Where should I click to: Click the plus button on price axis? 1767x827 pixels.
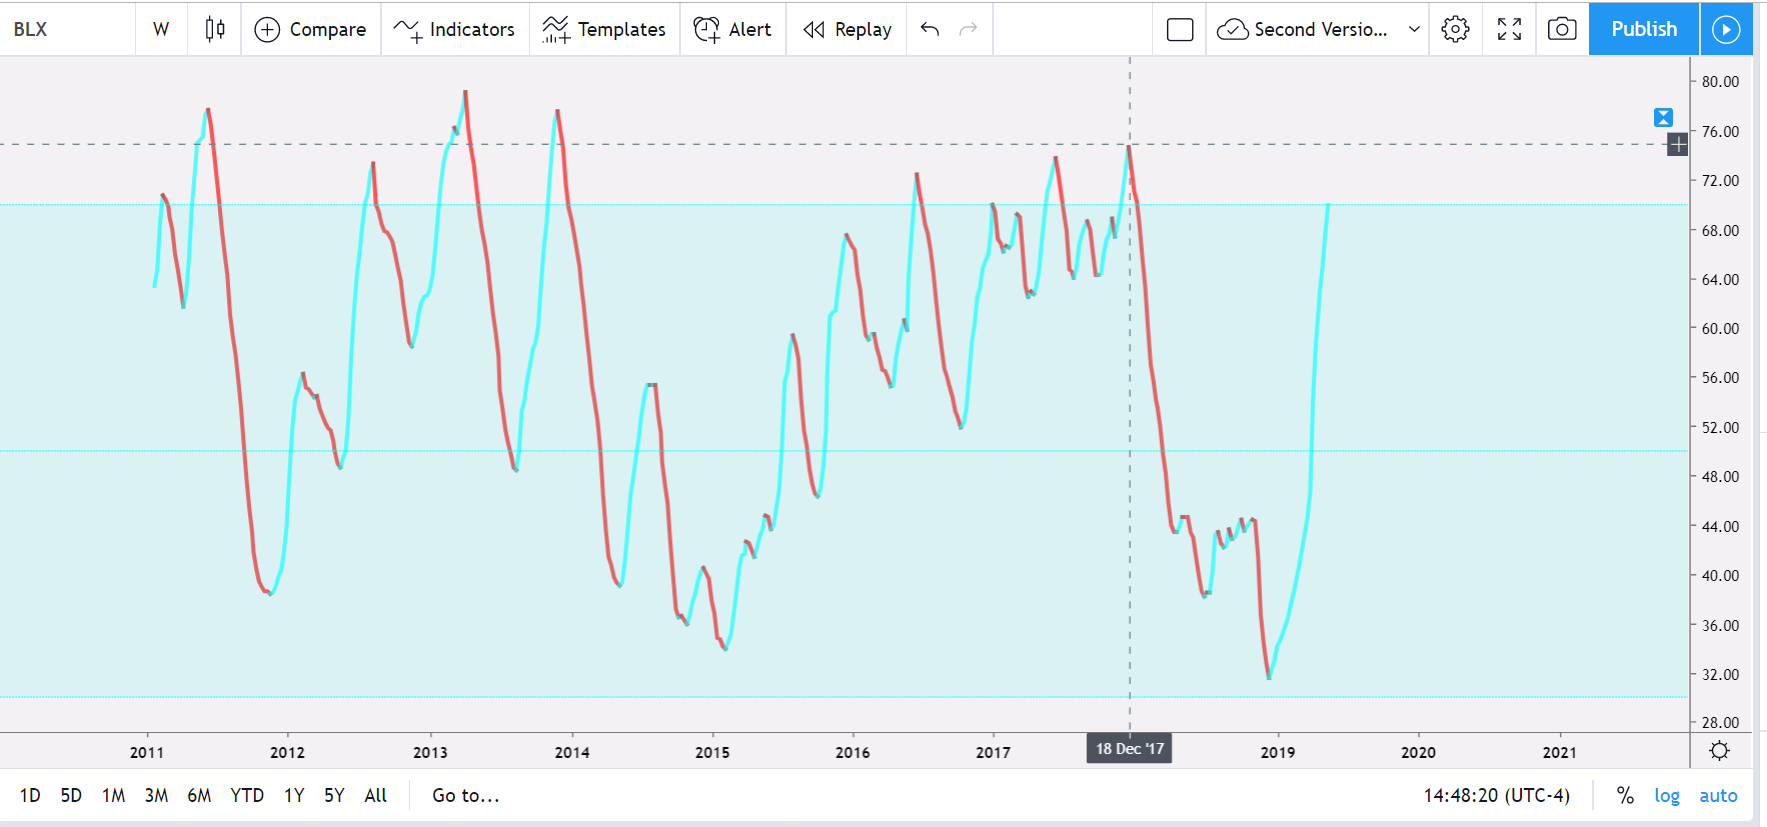[x=1678, y=145]
